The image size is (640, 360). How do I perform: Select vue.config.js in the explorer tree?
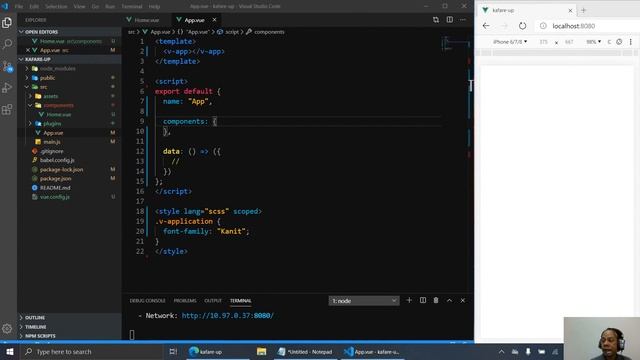(x=55, y=197)
